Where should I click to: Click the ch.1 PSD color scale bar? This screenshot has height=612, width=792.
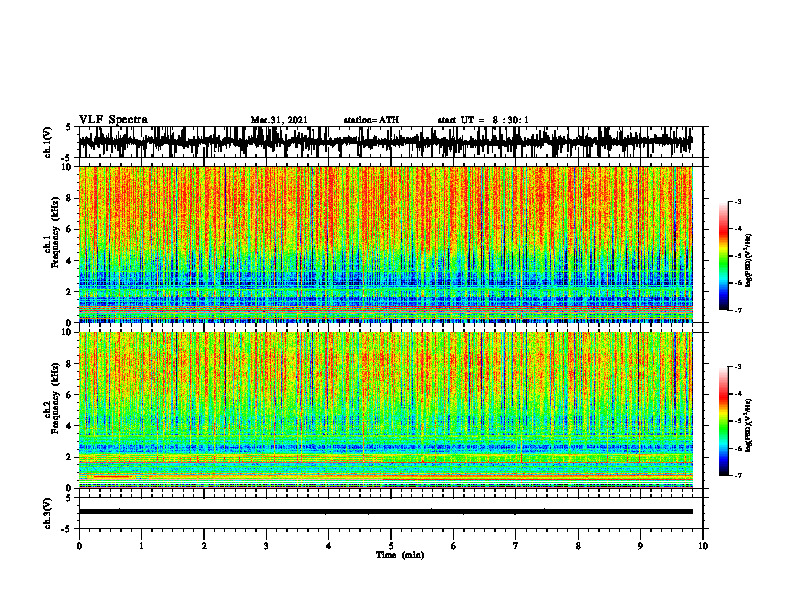click(724, 256)
